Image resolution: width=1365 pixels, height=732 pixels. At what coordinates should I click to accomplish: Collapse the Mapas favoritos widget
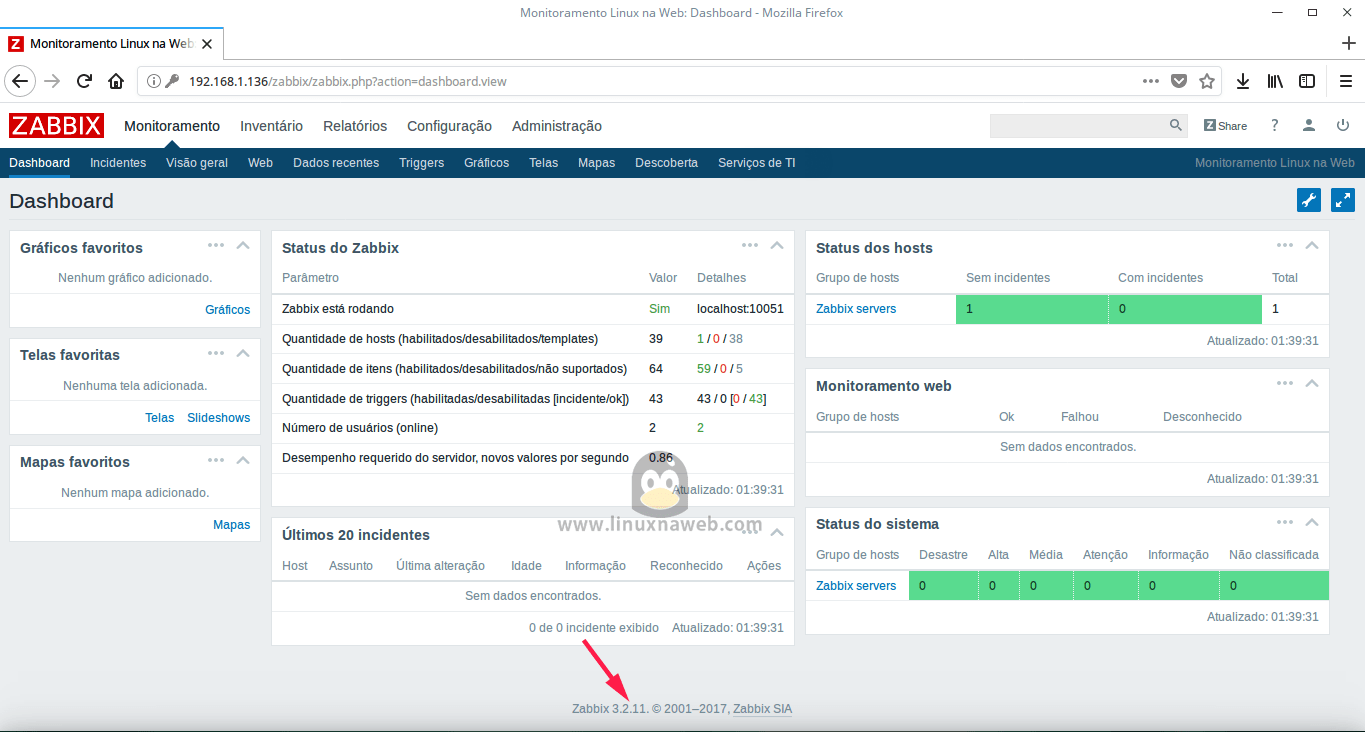[243, 459]
